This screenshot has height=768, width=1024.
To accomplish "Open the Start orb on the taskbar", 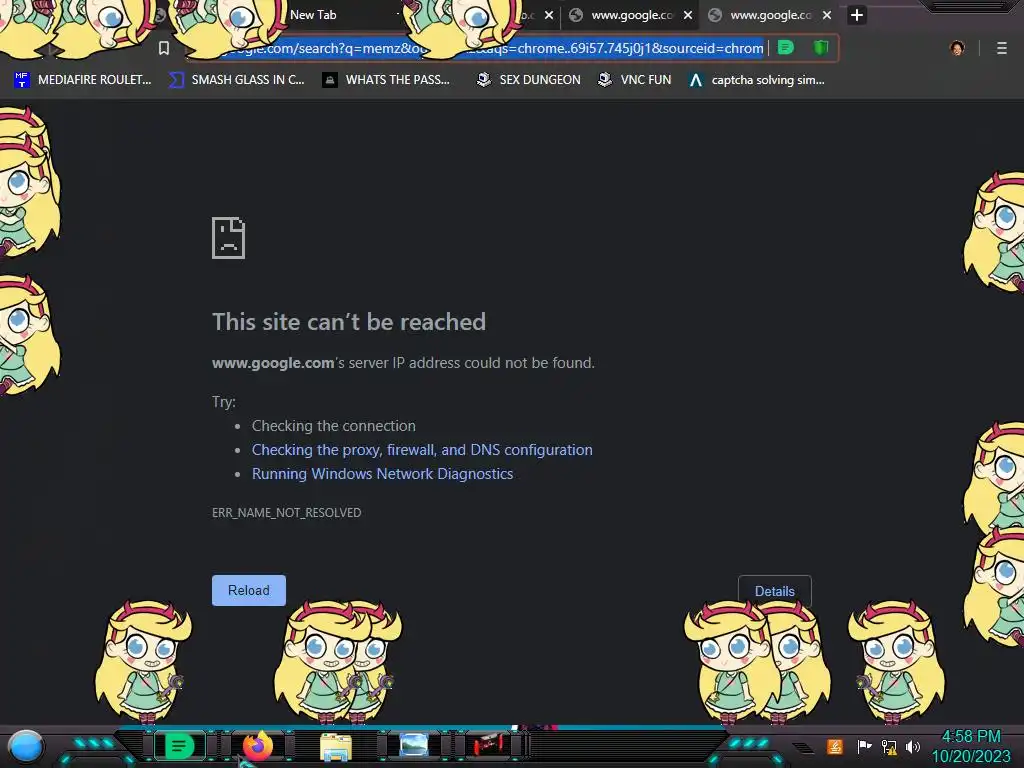I will (x=26, y=747).
